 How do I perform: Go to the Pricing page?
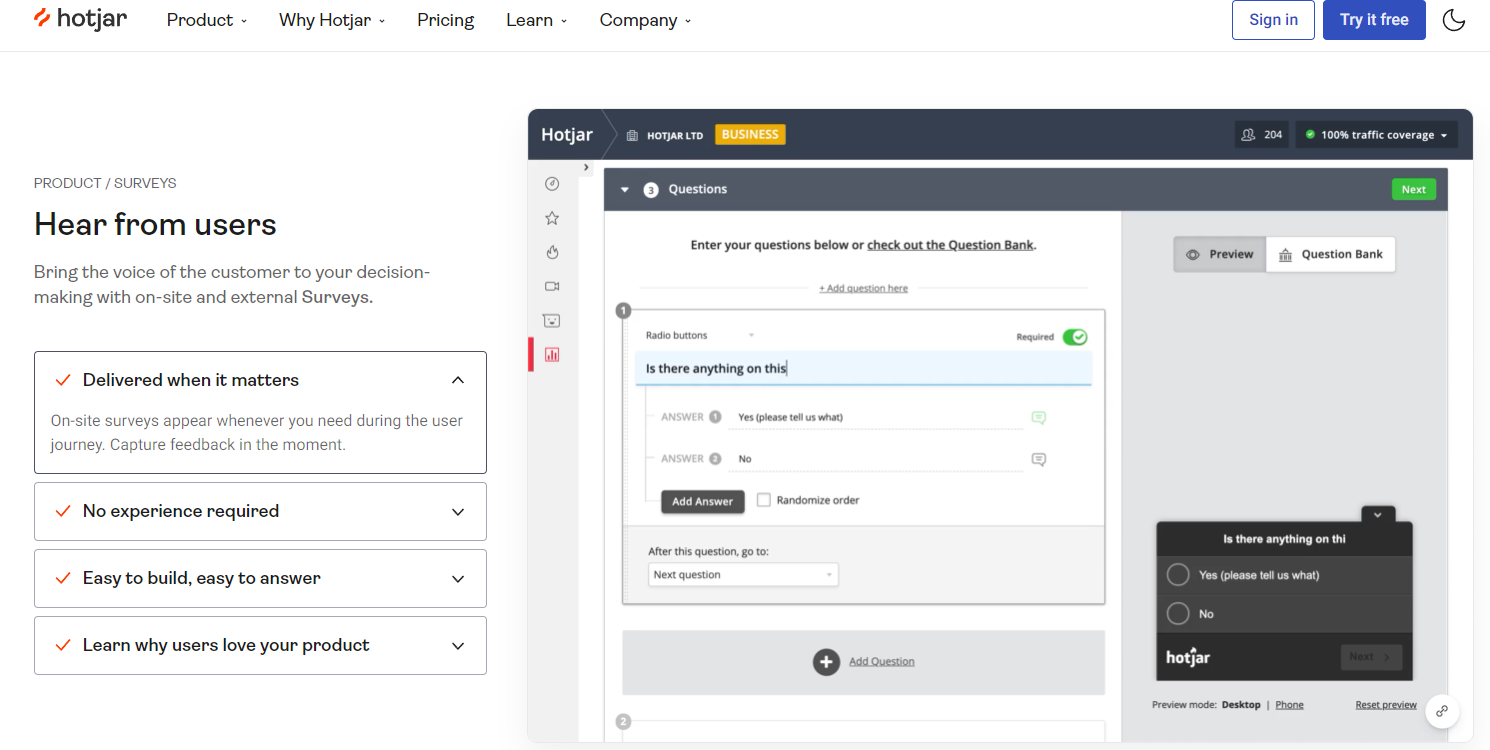coord(446,20)
